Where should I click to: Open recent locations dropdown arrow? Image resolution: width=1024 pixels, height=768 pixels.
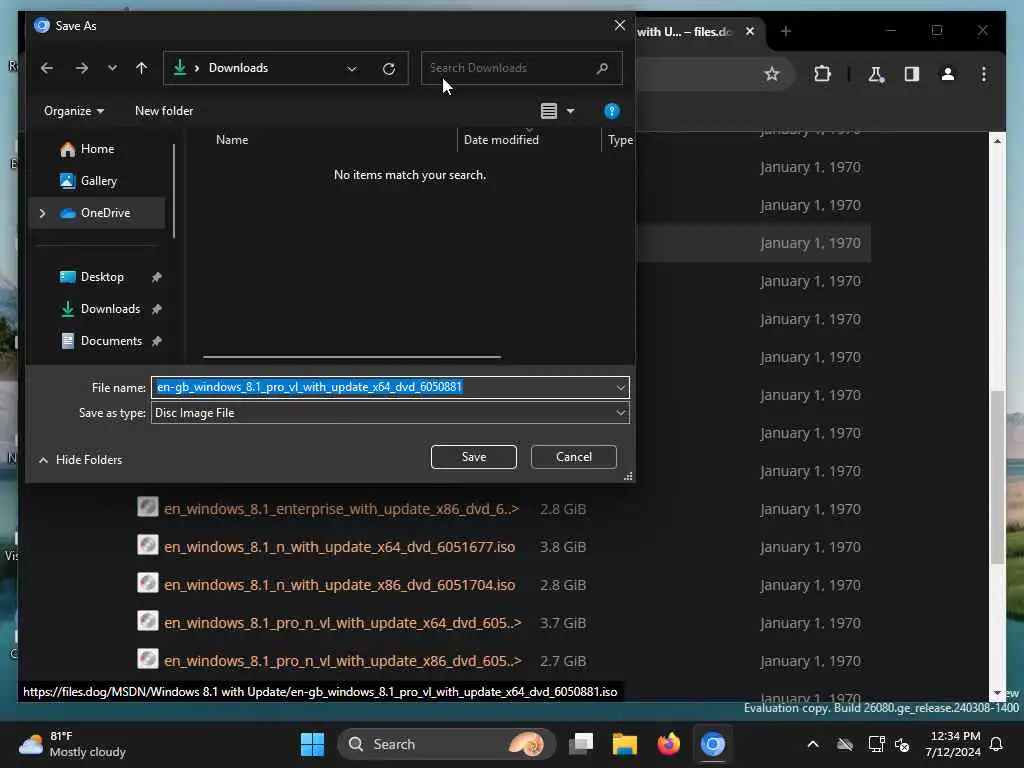pos(112,68)
